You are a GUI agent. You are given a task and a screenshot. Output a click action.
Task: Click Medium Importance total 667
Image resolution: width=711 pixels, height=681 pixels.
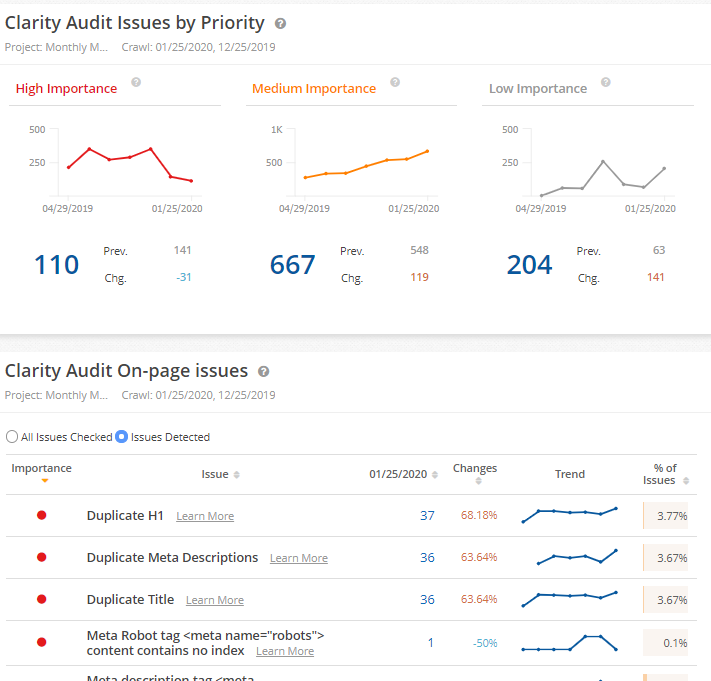292,265
